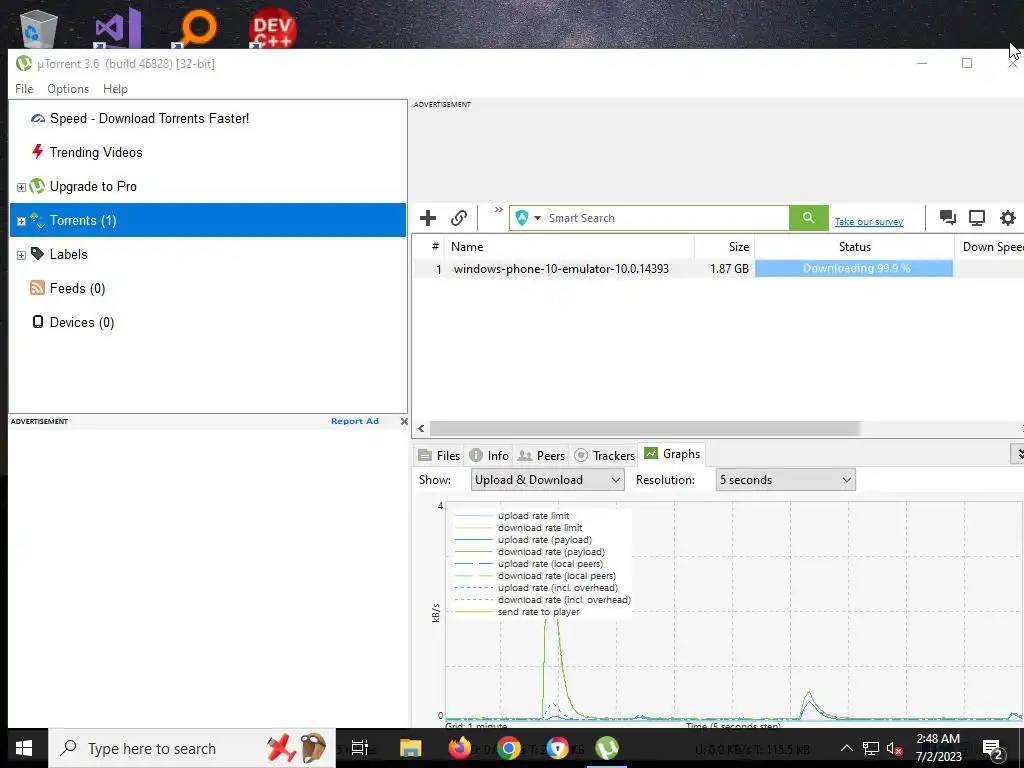Open File Explorer from taskbar
The height and width of the screenshot is (768, 1024).
[411, 748]
